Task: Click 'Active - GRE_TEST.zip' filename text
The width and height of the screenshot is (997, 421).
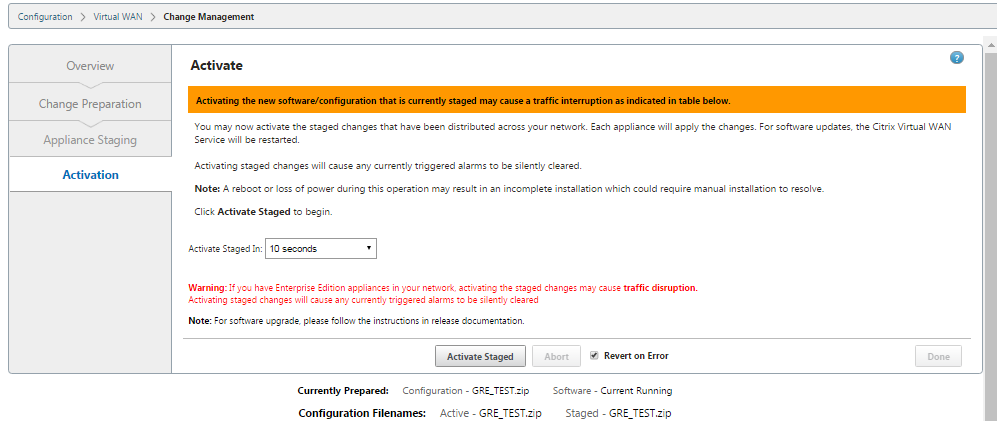Action: [x=491, y=413]
